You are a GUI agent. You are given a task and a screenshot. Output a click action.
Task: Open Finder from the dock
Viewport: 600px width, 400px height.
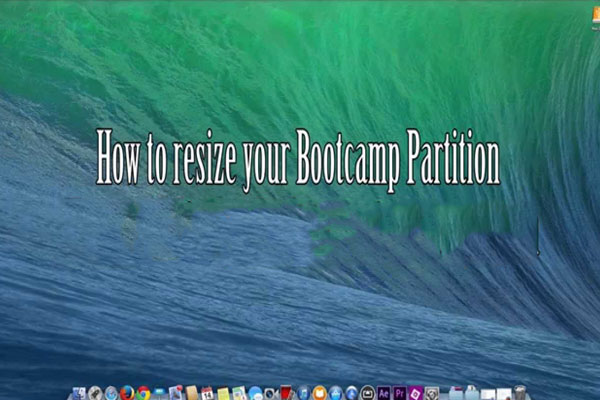pos(79,393)
